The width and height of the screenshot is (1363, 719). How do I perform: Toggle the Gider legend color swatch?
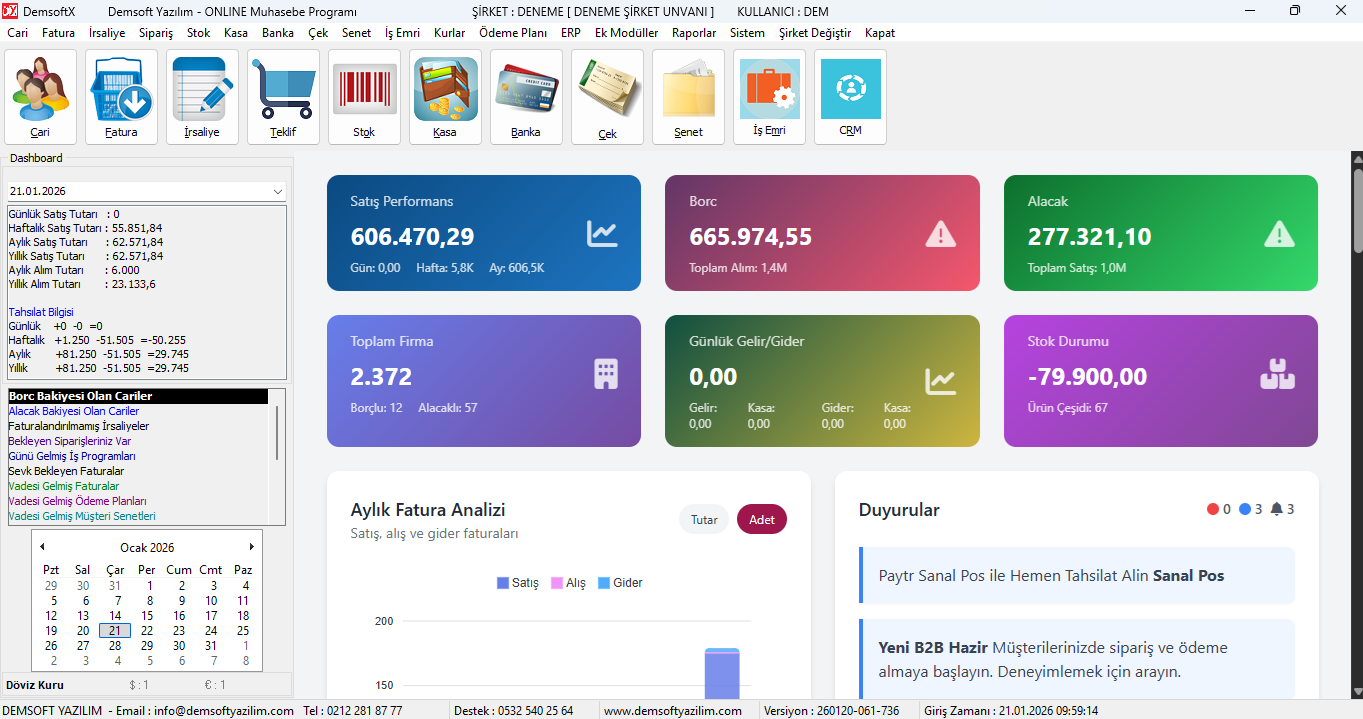(x=604, y=583)
